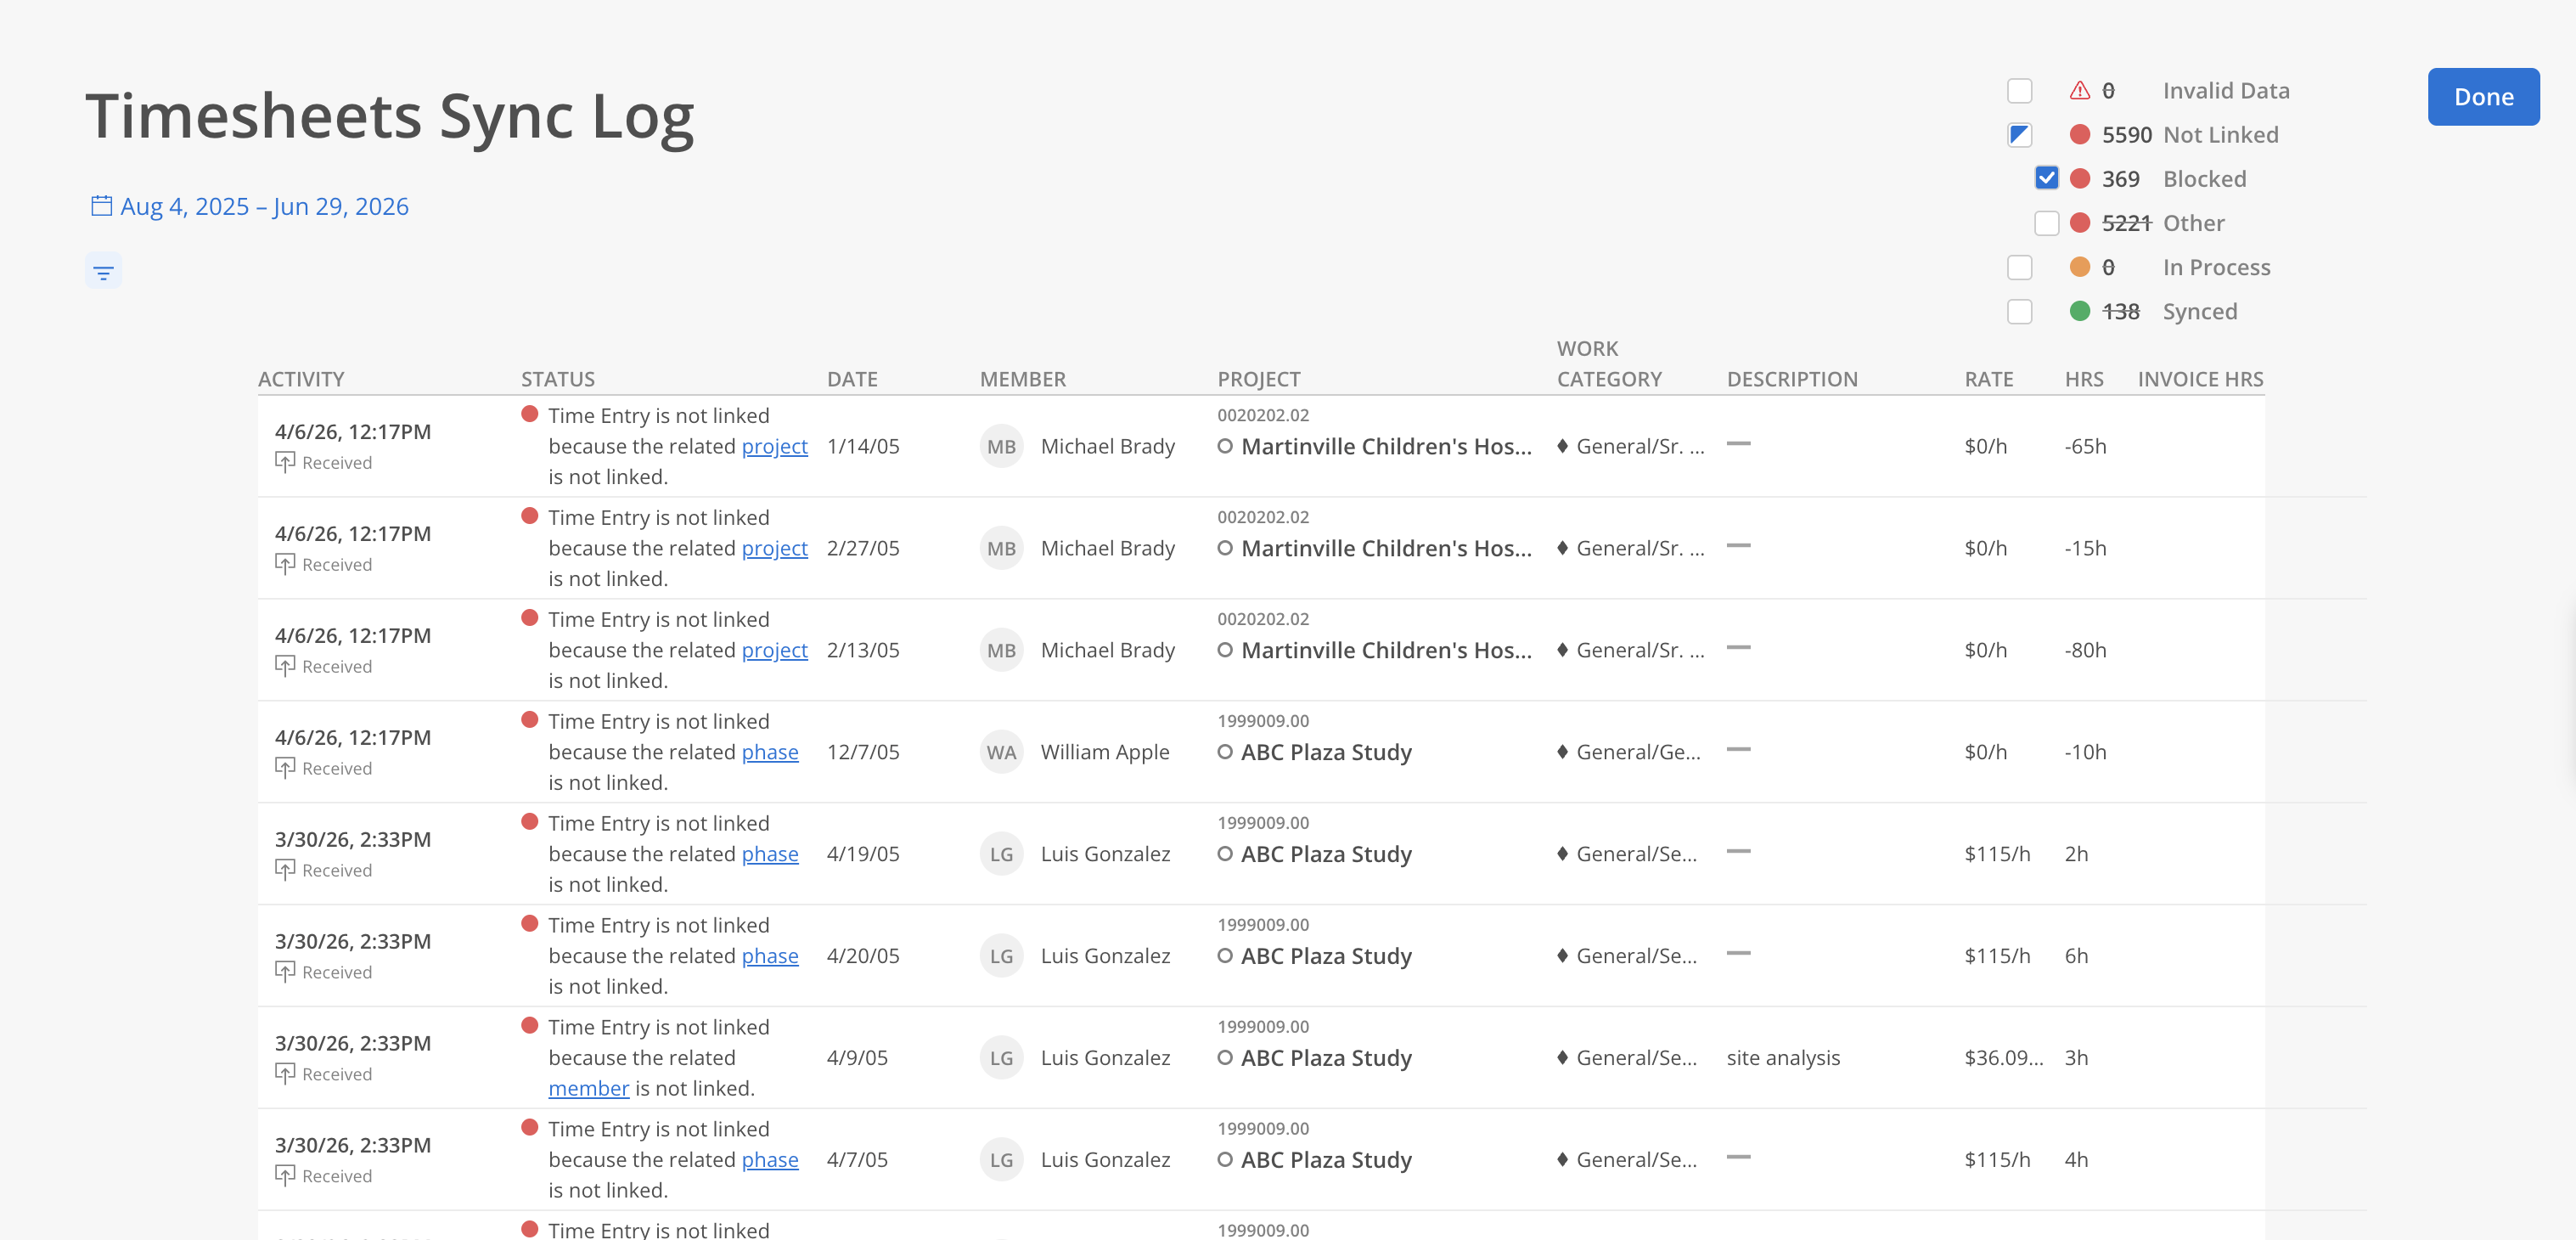This screenshot has width=2576, height=1240.
Task: Open the project link in the 2/27/05 row
Action: pos(774,548)
